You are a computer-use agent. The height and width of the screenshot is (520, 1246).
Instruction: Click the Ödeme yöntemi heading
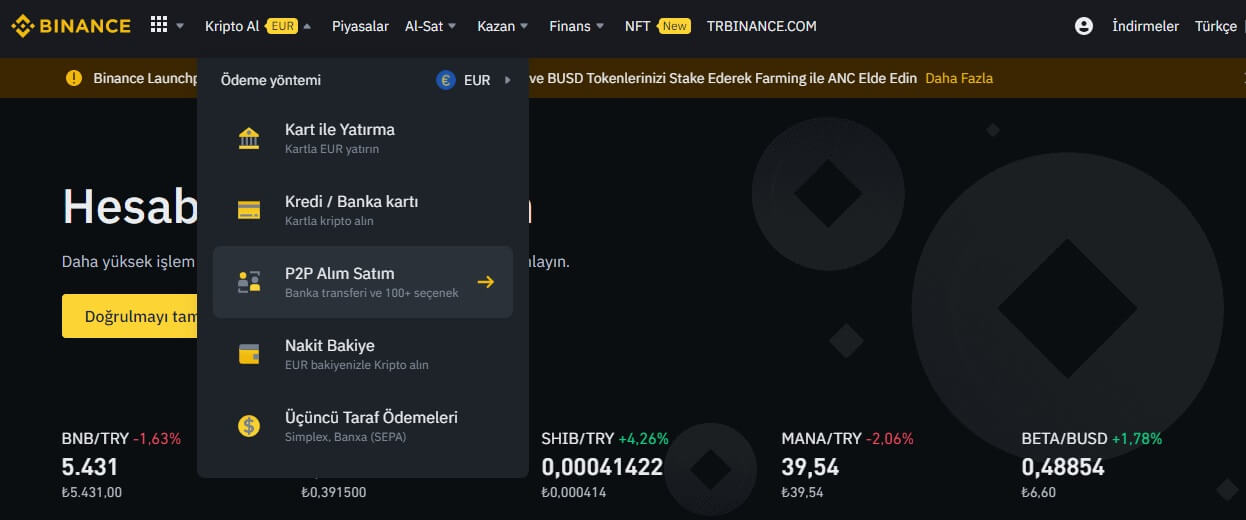(x=271, y=80)
